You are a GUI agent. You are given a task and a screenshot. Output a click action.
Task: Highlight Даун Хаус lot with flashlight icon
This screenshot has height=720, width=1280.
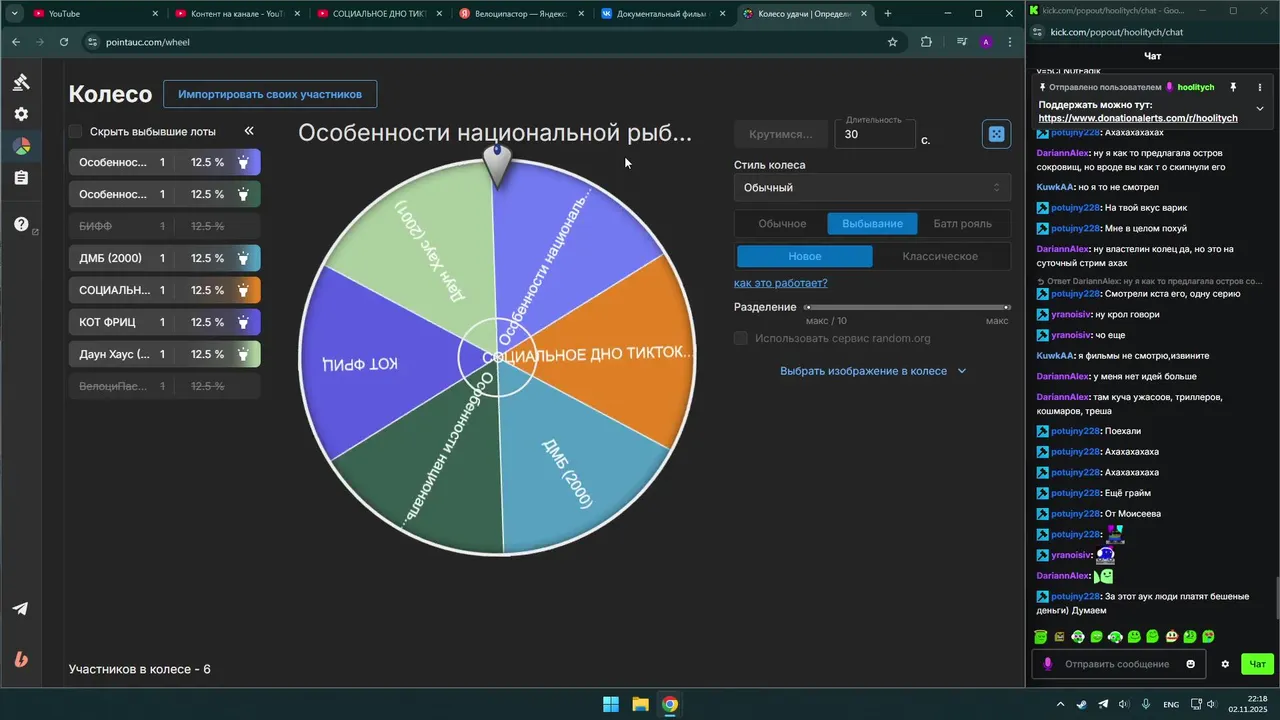243,354
